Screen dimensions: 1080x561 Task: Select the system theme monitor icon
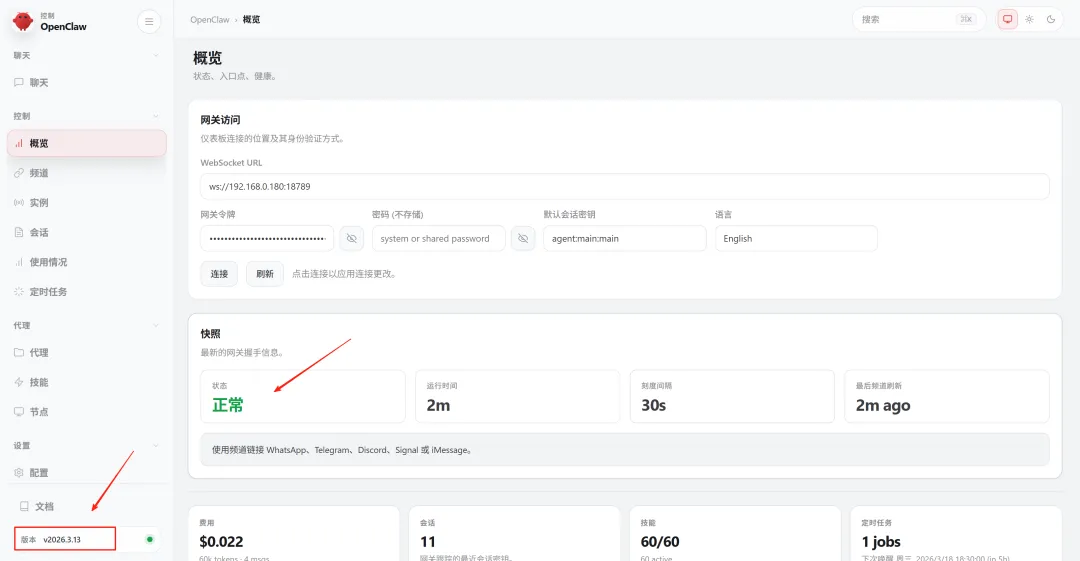click(x=1008, y=19)
